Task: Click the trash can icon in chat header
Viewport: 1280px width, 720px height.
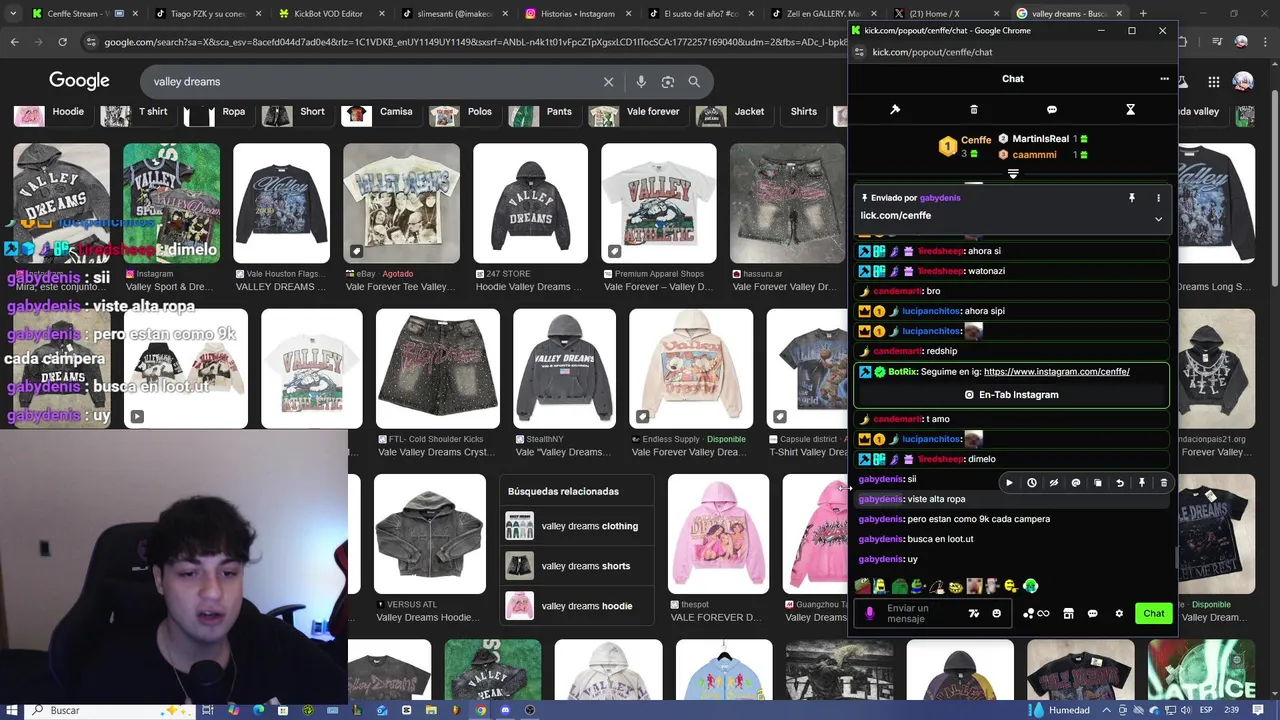Action: pos(974,109)
